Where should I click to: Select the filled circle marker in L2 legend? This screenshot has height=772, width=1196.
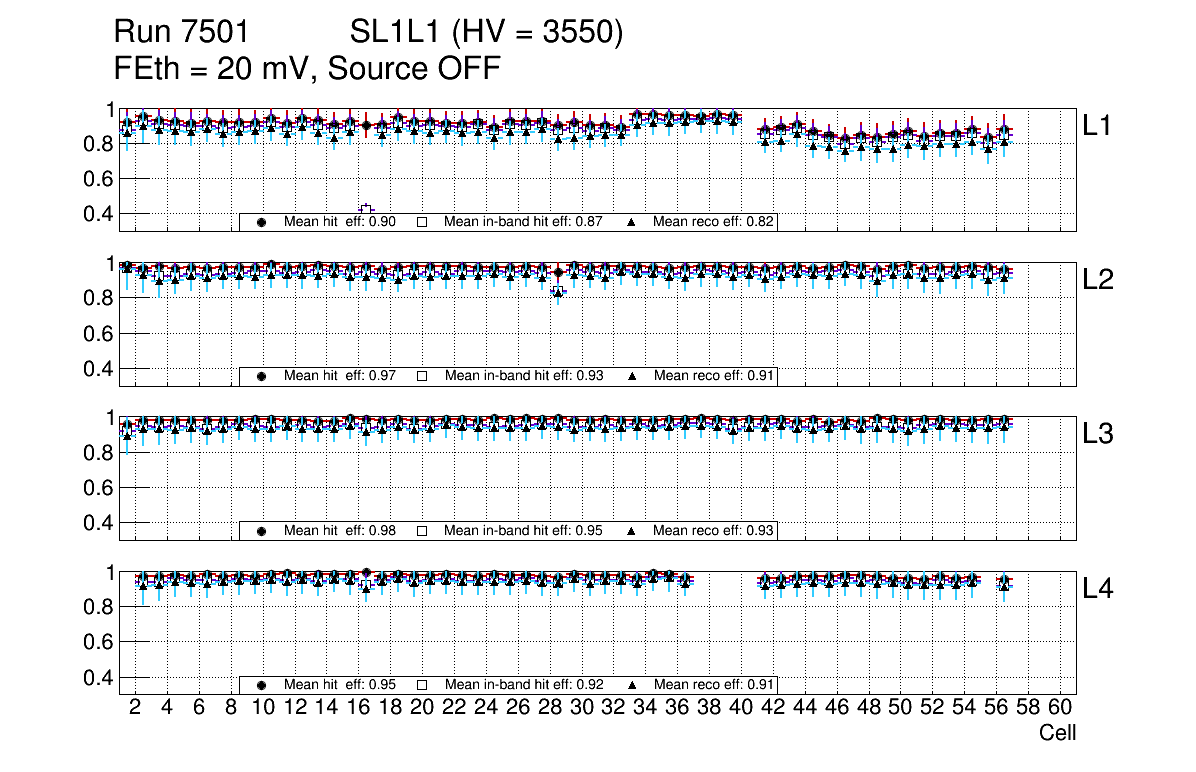pyautogui.click(x=262, y=376)
